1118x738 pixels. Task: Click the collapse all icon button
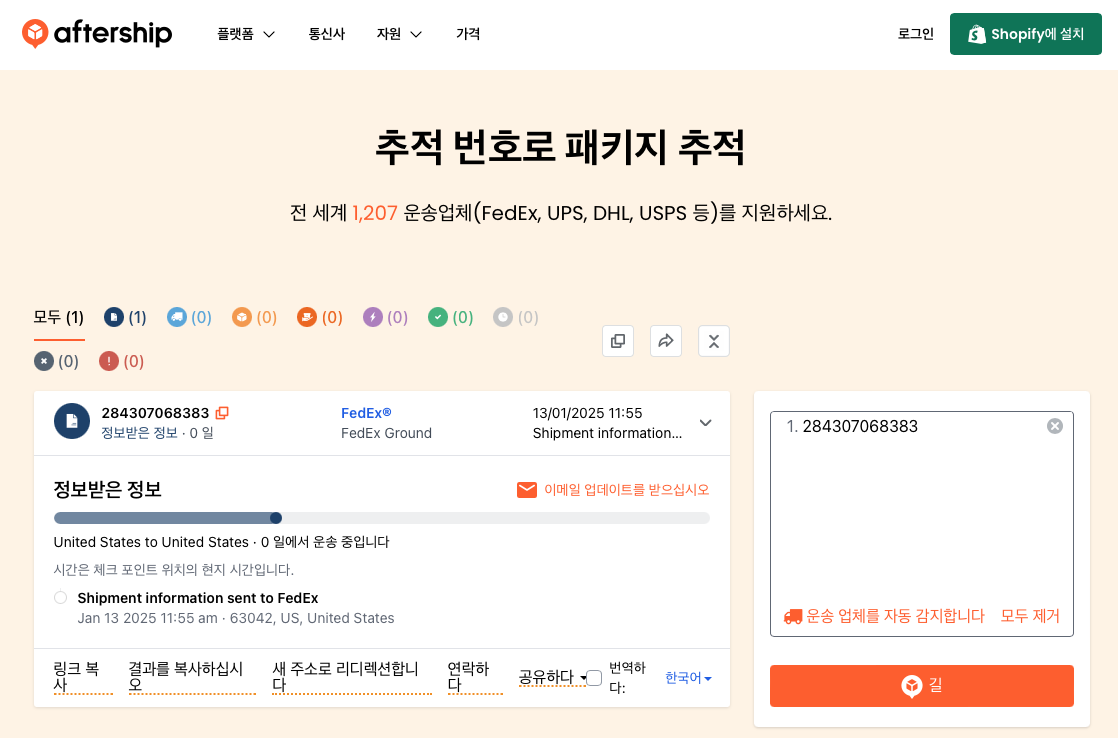(x=714, y=341)
